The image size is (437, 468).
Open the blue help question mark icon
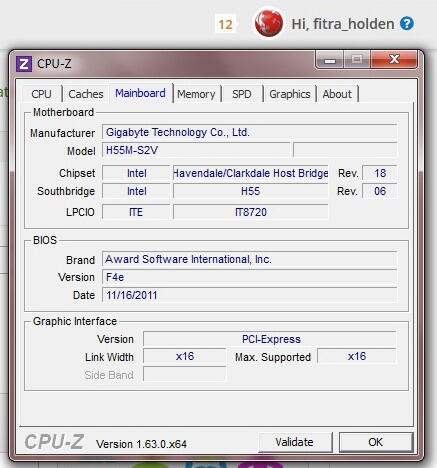[x=407, y=24]
